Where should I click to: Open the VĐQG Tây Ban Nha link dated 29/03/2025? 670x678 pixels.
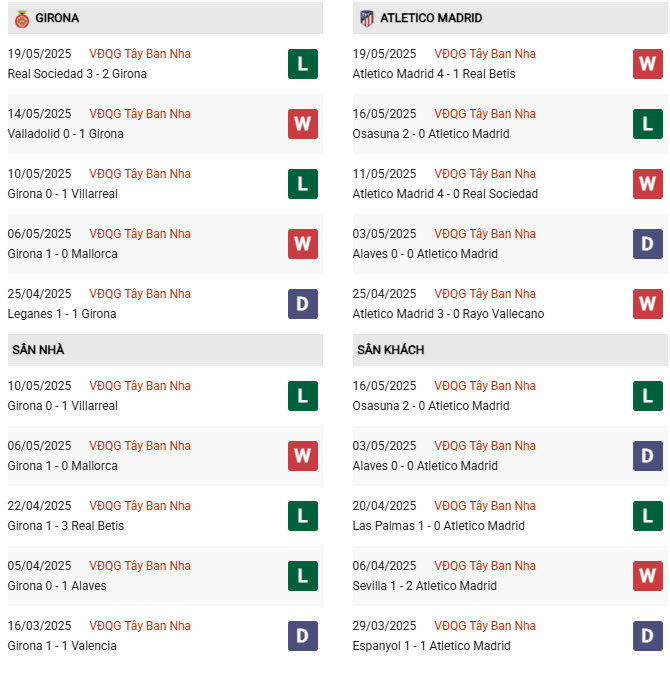coord(485,626)
